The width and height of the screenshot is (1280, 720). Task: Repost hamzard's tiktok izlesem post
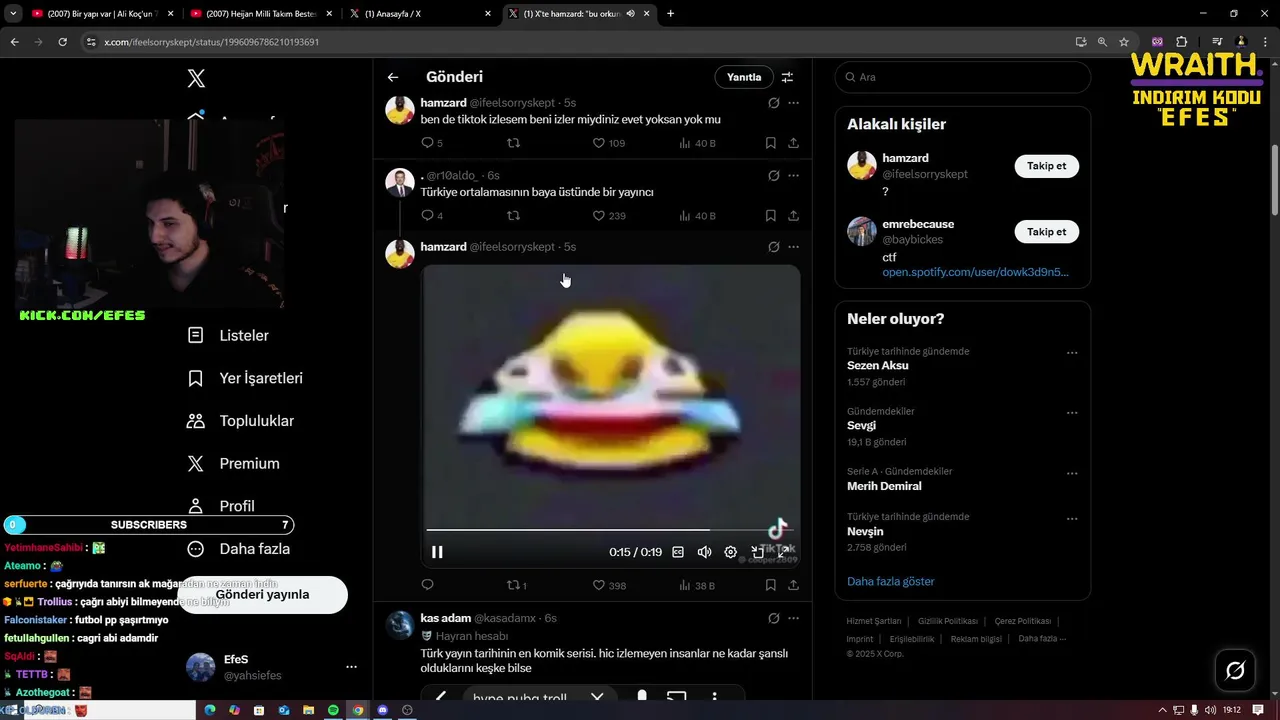point(514,143)
